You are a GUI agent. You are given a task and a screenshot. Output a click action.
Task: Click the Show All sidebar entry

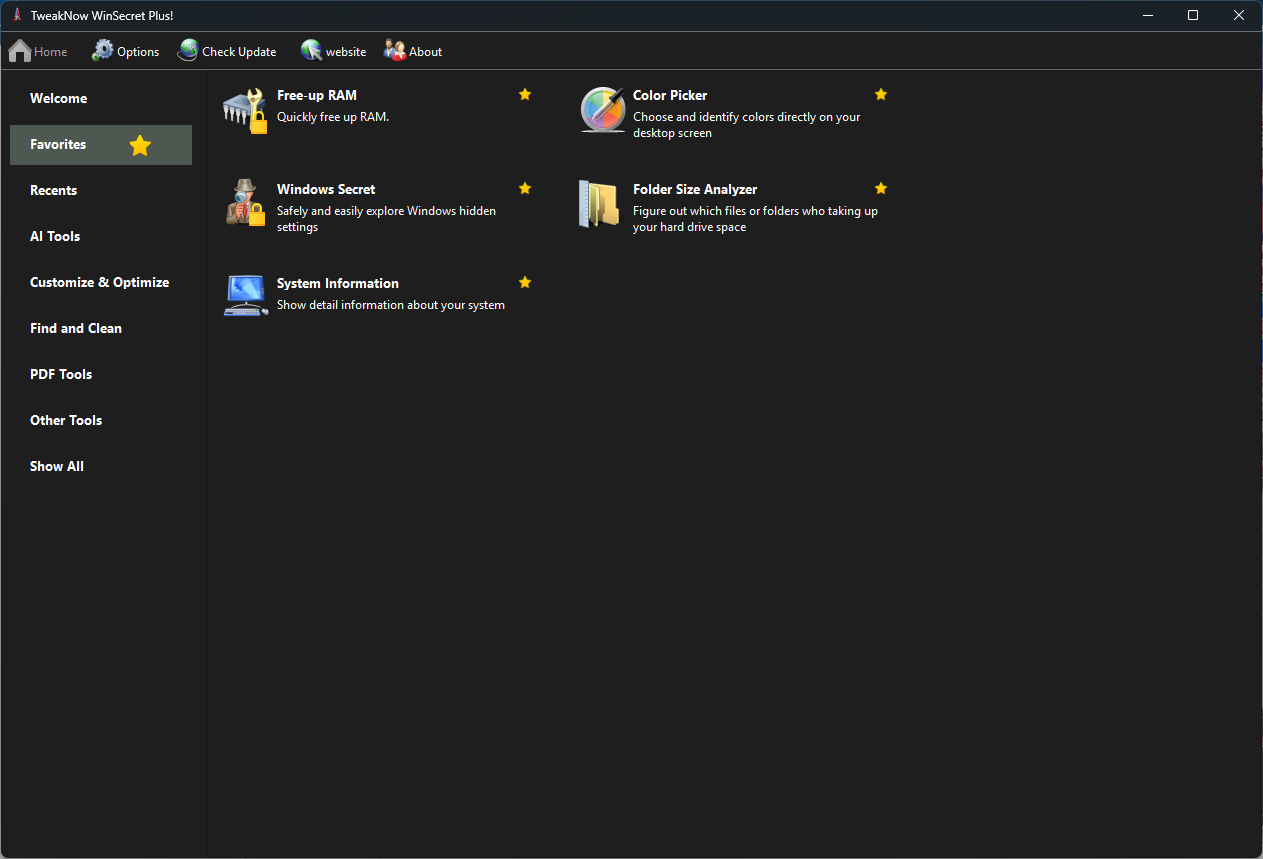click(57, 466)
